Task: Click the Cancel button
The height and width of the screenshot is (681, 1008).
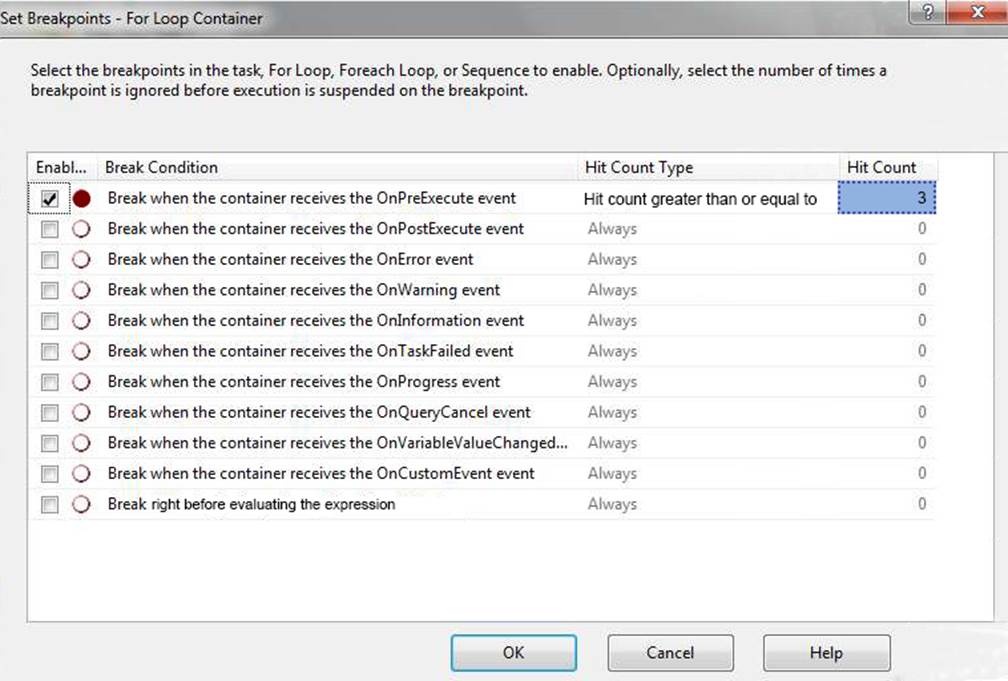Action: tap(670, 652)
